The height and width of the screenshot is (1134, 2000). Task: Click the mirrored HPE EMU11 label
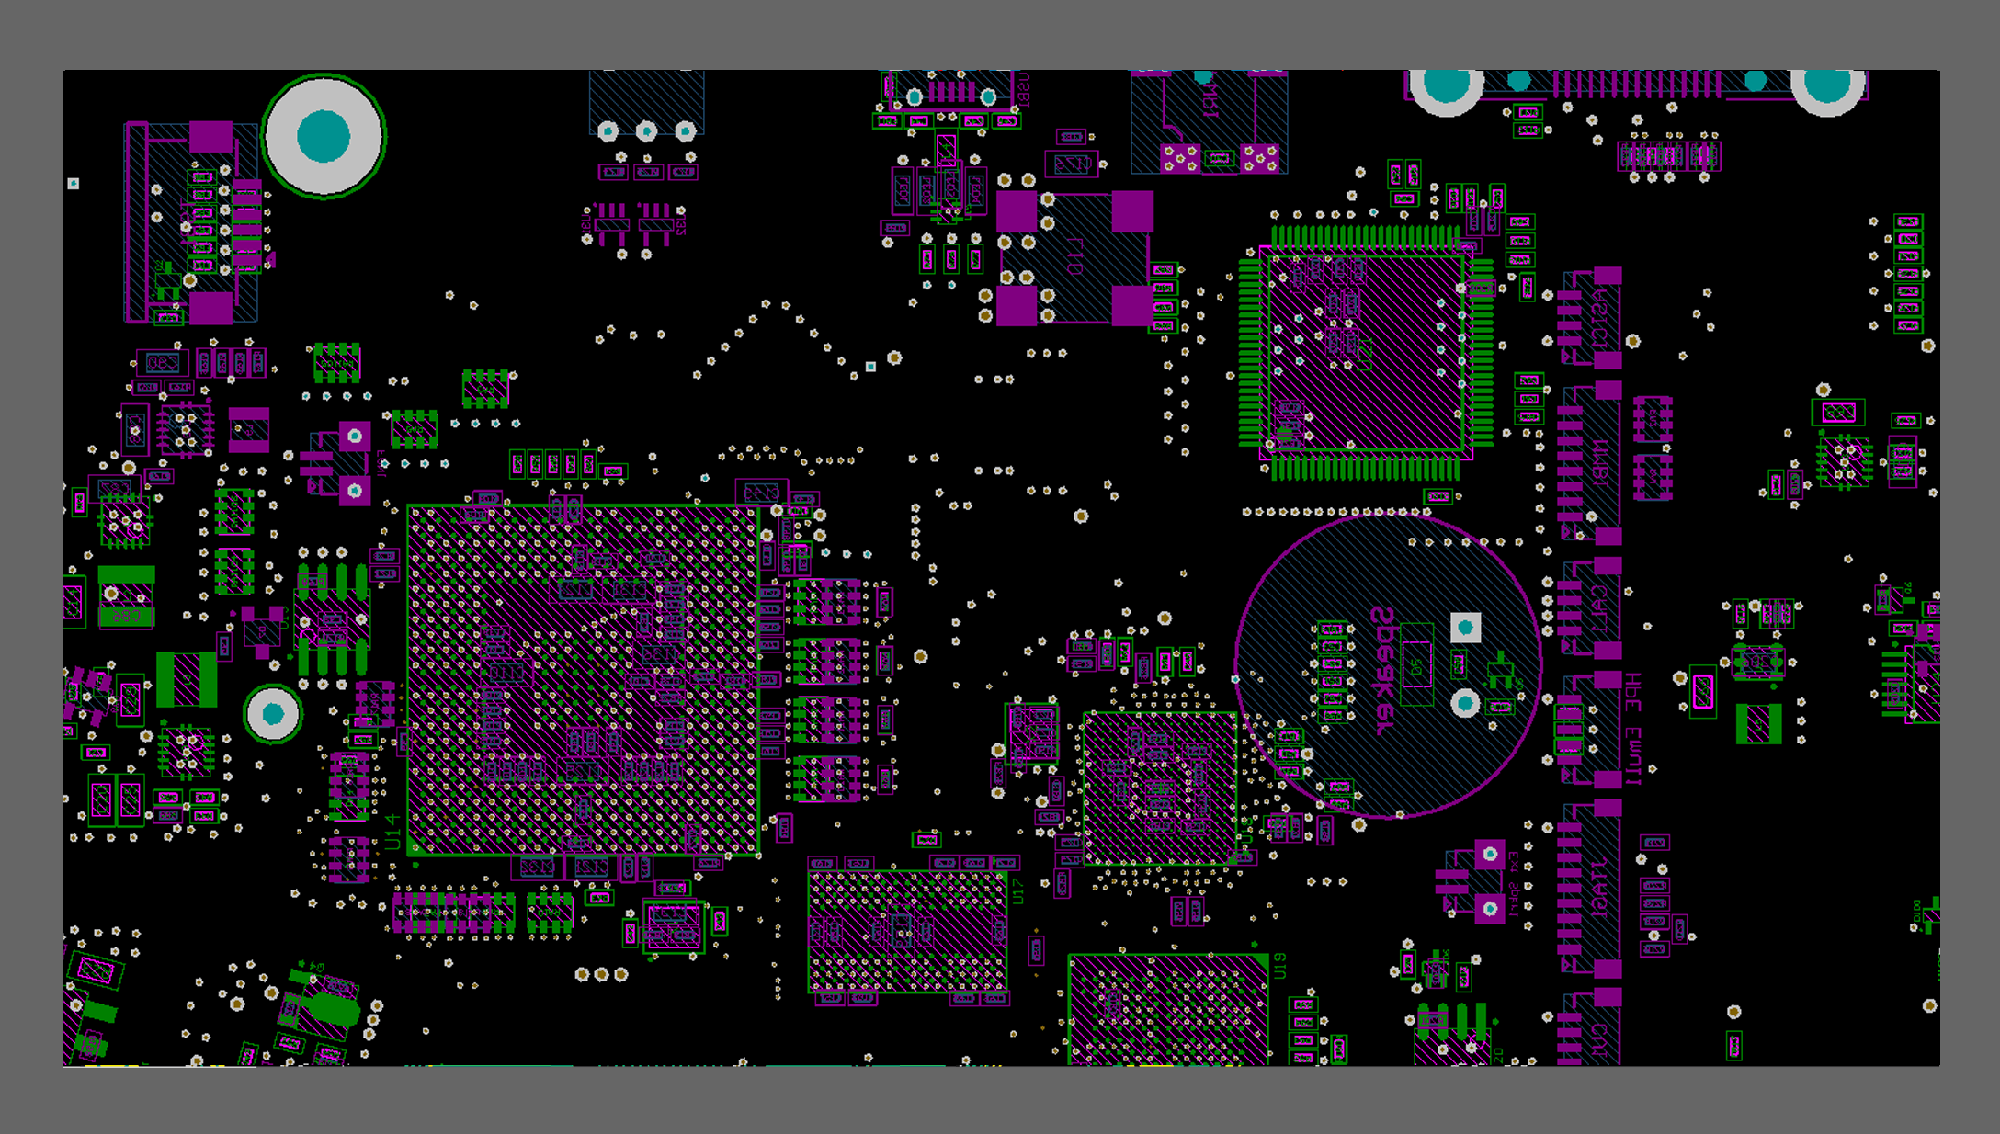(x=1633, y=728)
